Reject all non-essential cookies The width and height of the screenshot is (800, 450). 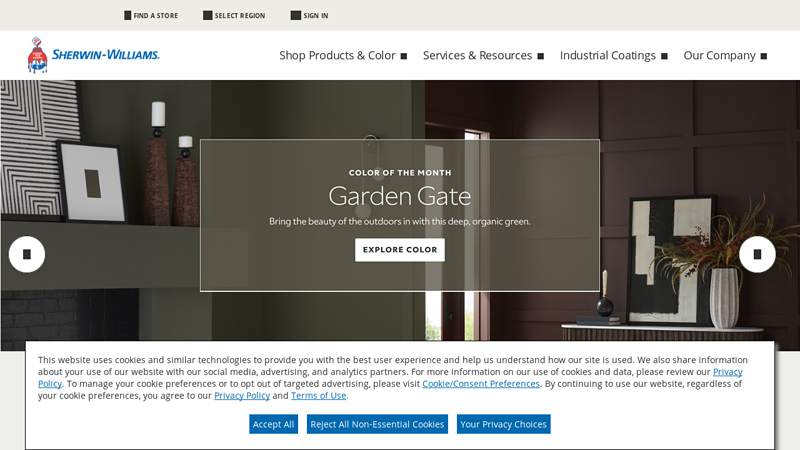(x=377, y=424)
